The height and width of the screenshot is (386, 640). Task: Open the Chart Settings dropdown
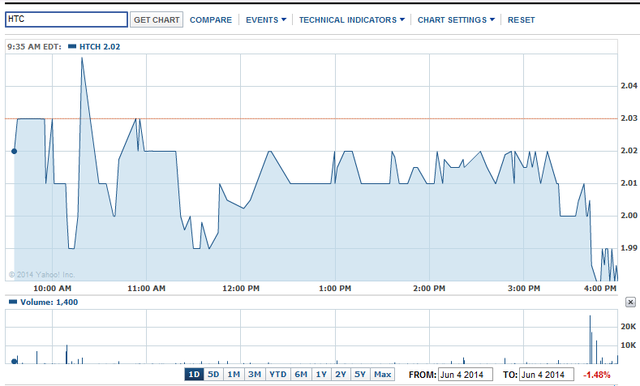tap(456, 20)
